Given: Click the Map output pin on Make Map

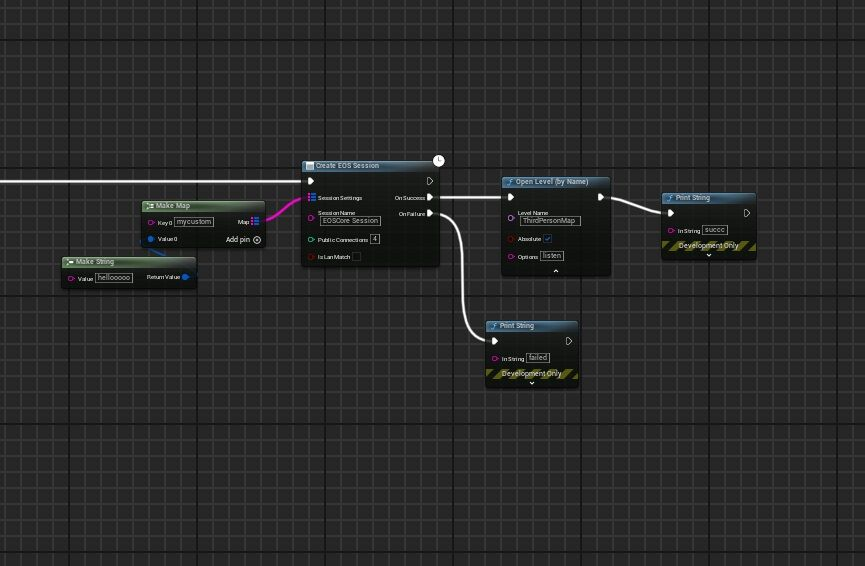Looking at the screenshot, I should pos(255,221).
